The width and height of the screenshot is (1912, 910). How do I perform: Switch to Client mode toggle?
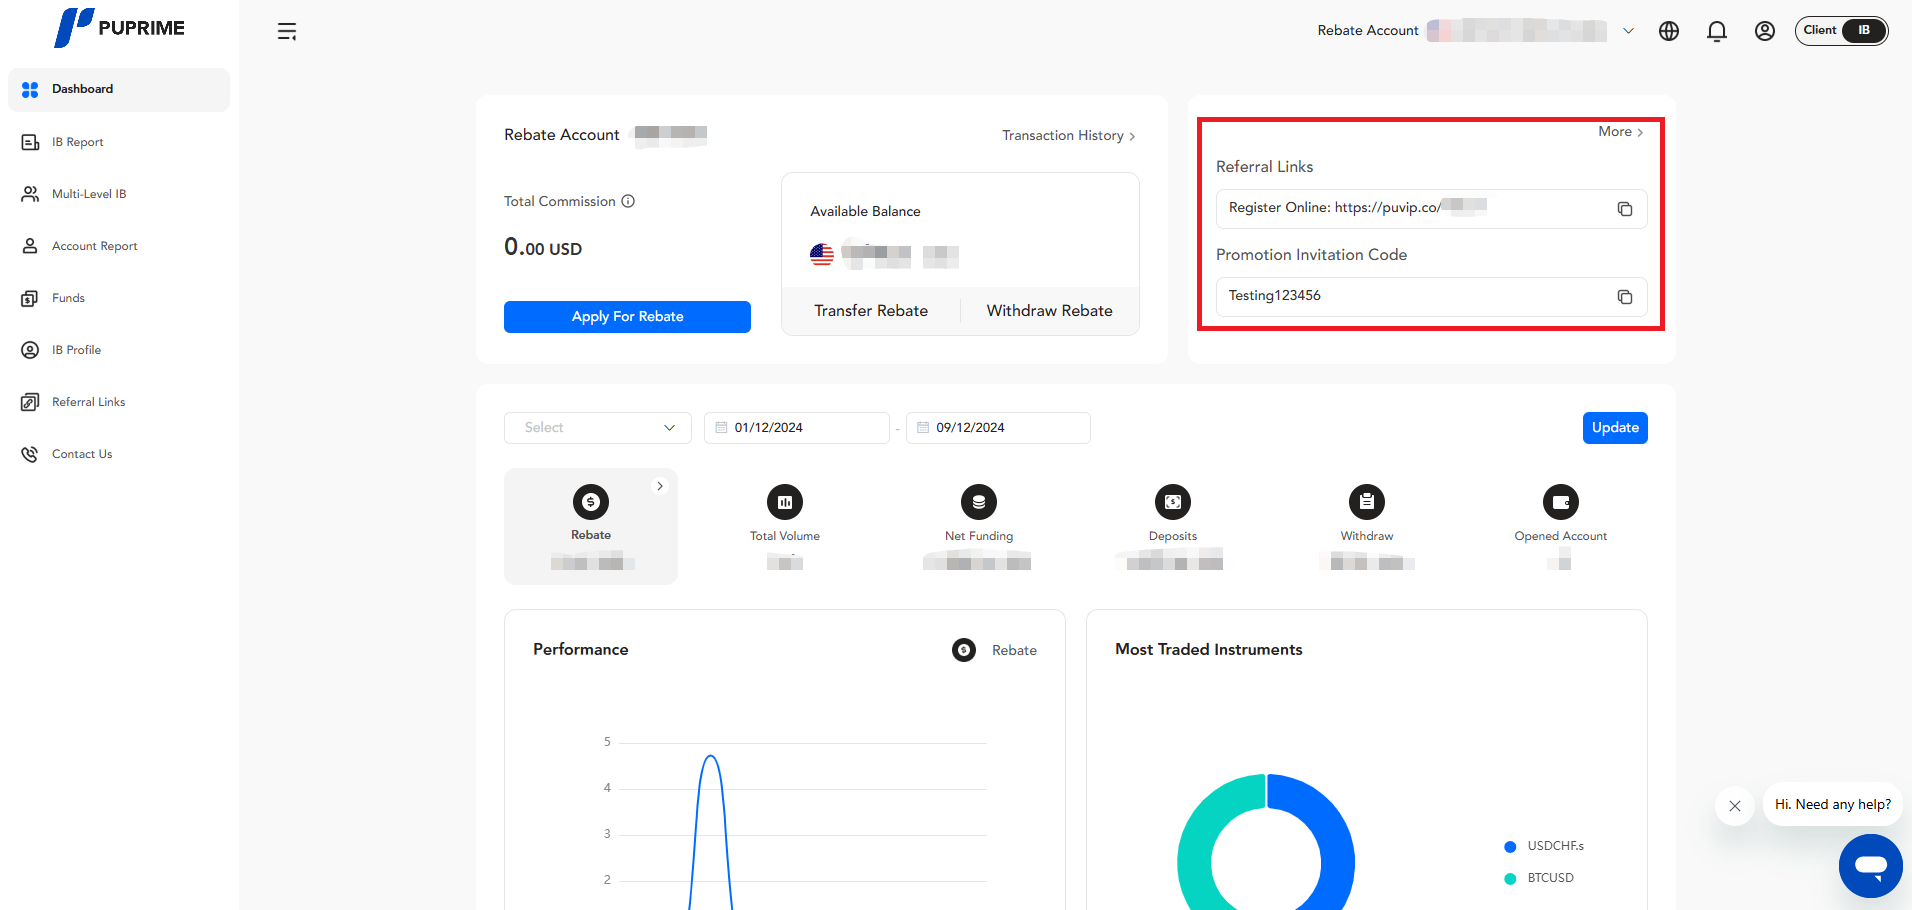pos(1819,30)
